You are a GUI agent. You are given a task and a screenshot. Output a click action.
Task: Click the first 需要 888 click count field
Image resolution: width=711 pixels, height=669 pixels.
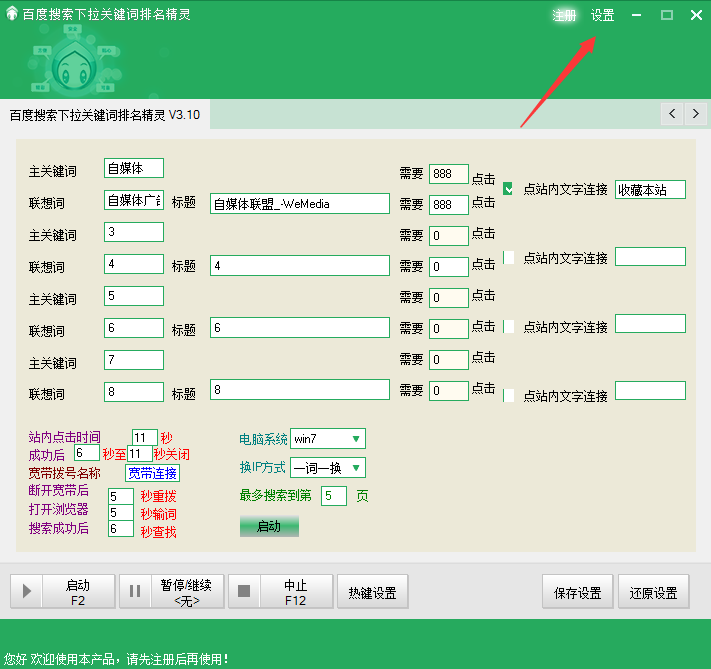[448, 174]
